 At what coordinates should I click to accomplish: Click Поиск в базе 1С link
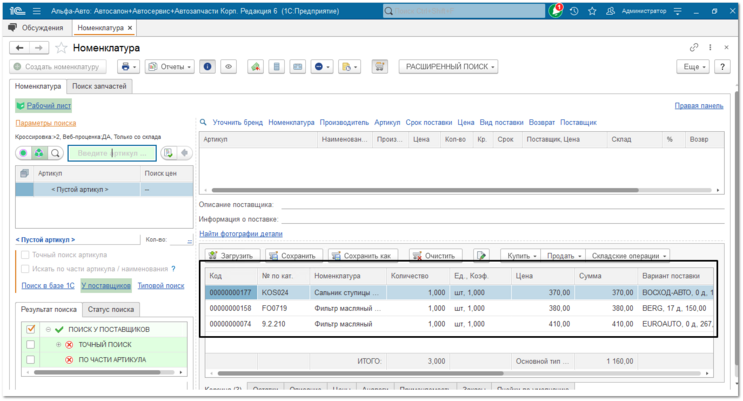48,285
